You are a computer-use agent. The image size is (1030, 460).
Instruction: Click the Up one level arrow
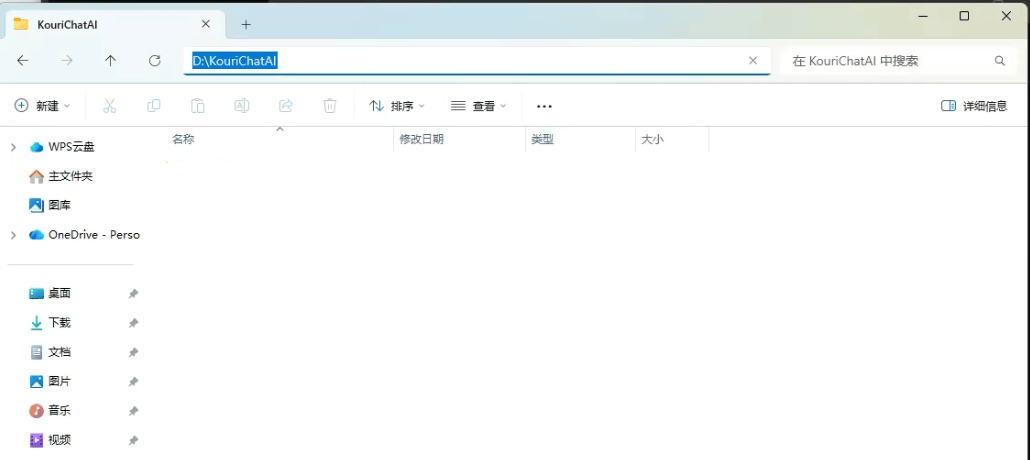coord(110,61)
